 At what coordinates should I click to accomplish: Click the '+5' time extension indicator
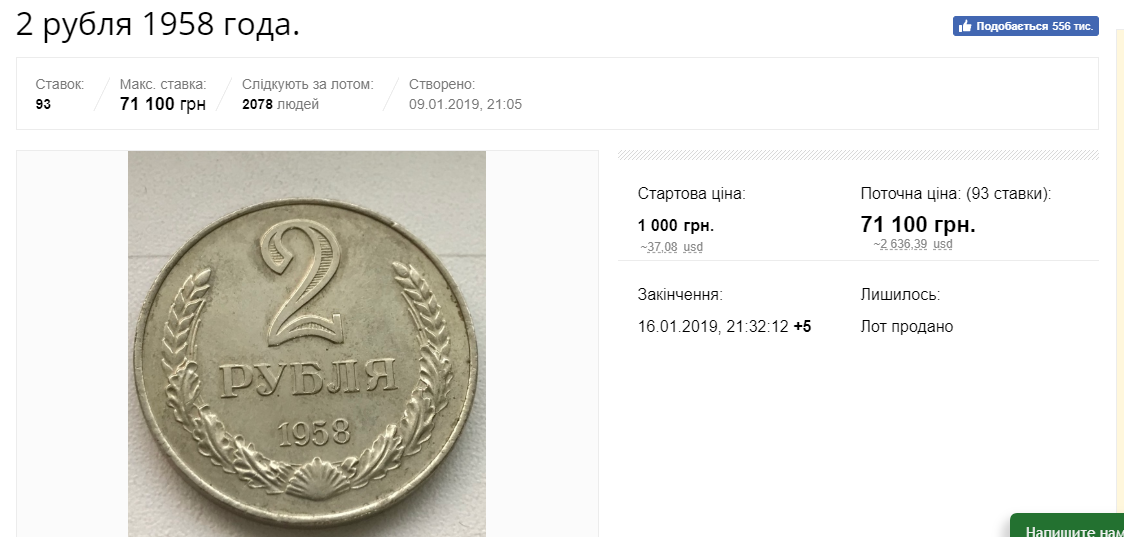click(802, 327)
